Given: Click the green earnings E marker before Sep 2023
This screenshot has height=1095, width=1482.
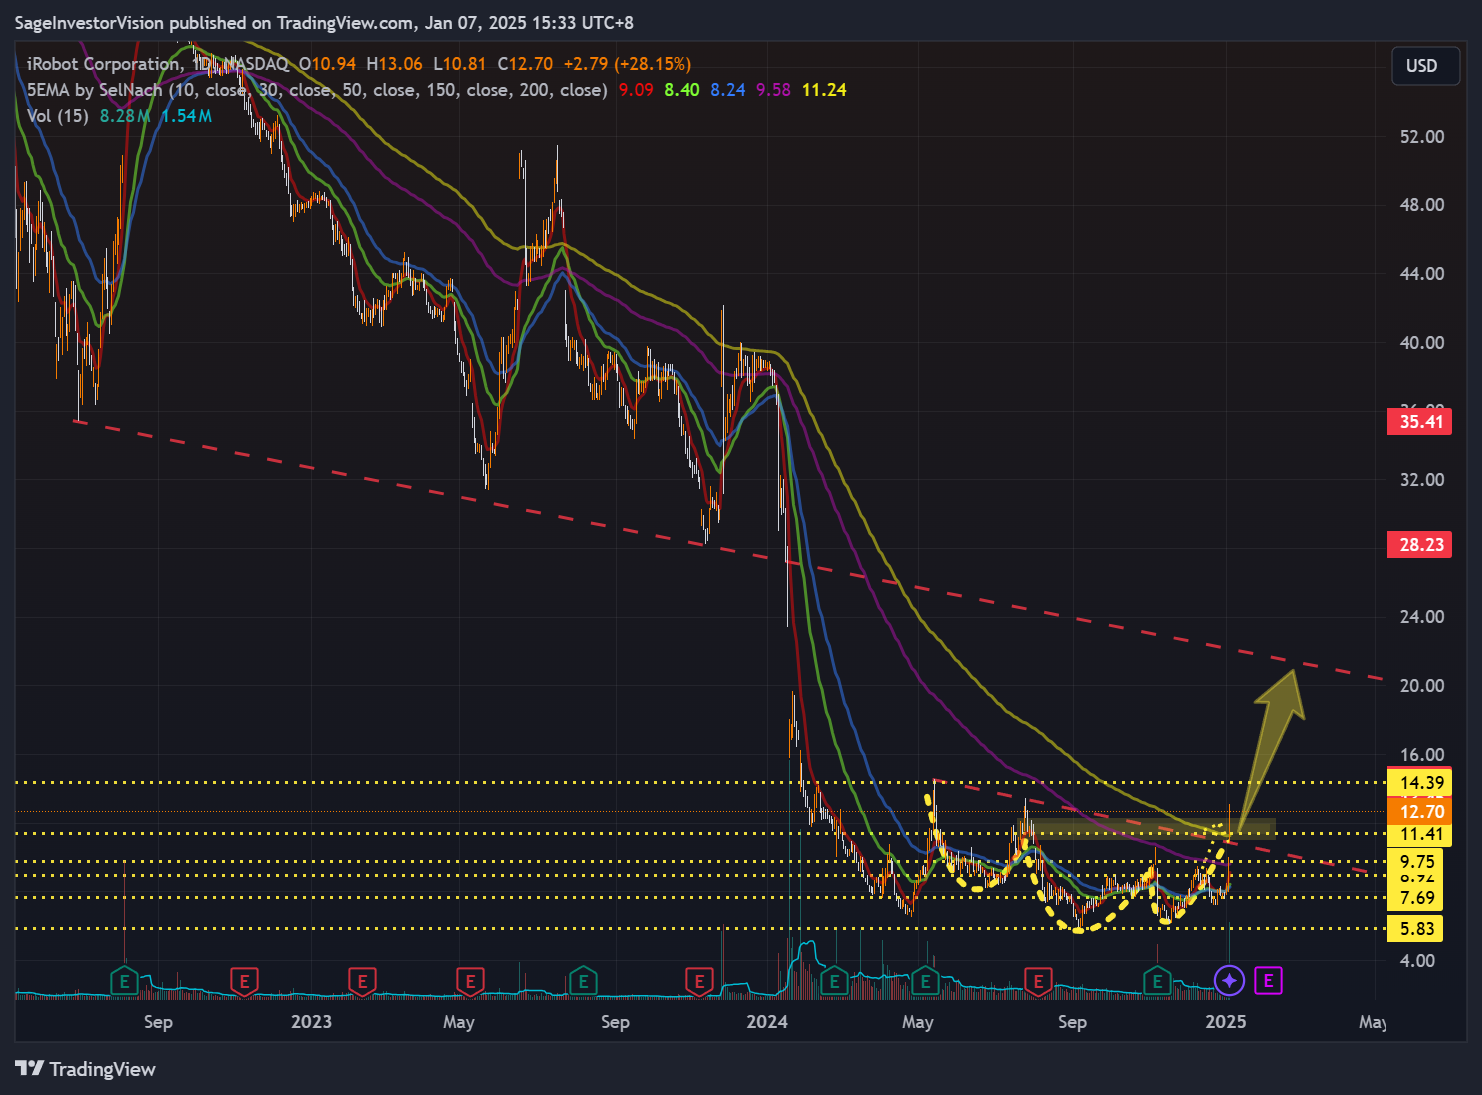Looking at the screenshot, I should (x=583, y=981).
